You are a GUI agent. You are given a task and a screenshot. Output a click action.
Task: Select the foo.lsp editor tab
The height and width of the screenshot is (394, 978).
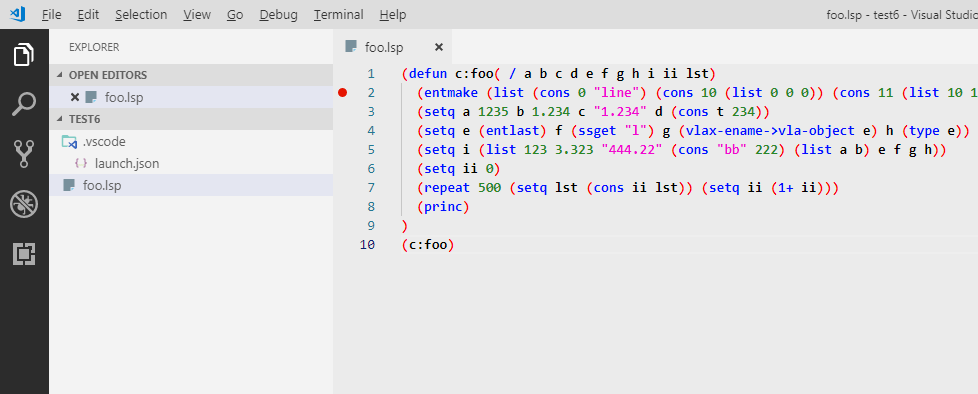pyautogui.click(x=393, y=47)
